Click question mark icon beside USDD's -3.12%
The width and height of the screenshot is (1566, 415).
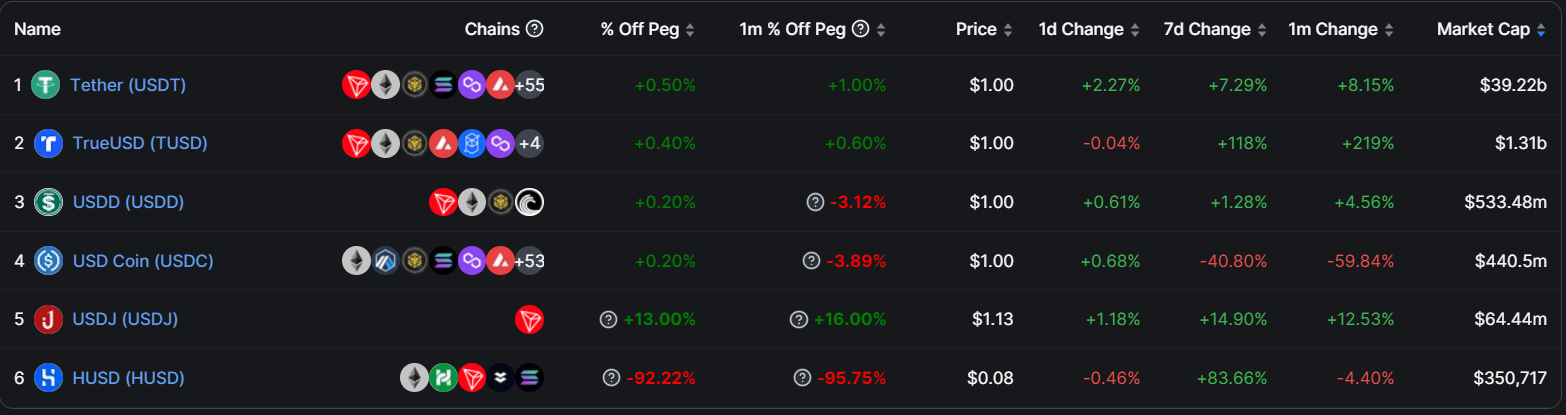(x=816, y=203)
